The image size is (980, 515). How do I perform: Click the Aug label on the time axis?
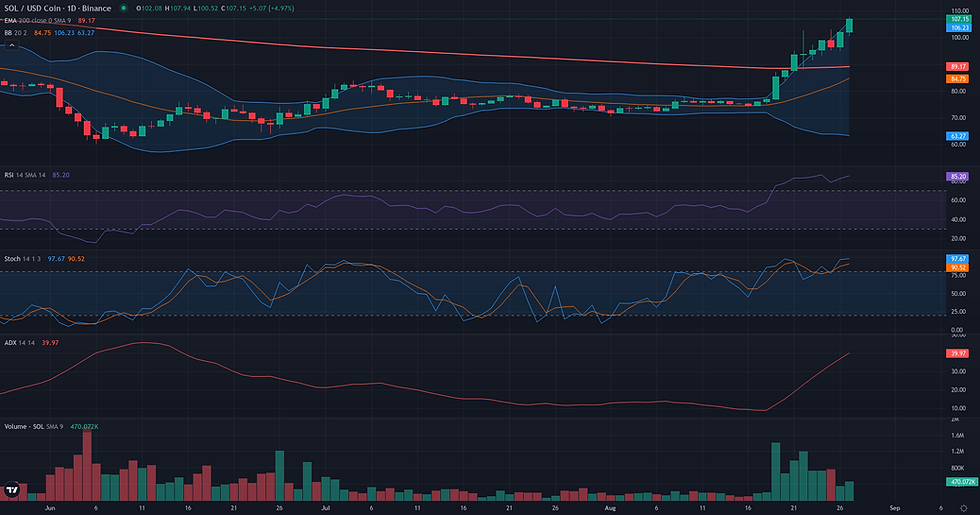pyautogui.click(x=610, y=508)
